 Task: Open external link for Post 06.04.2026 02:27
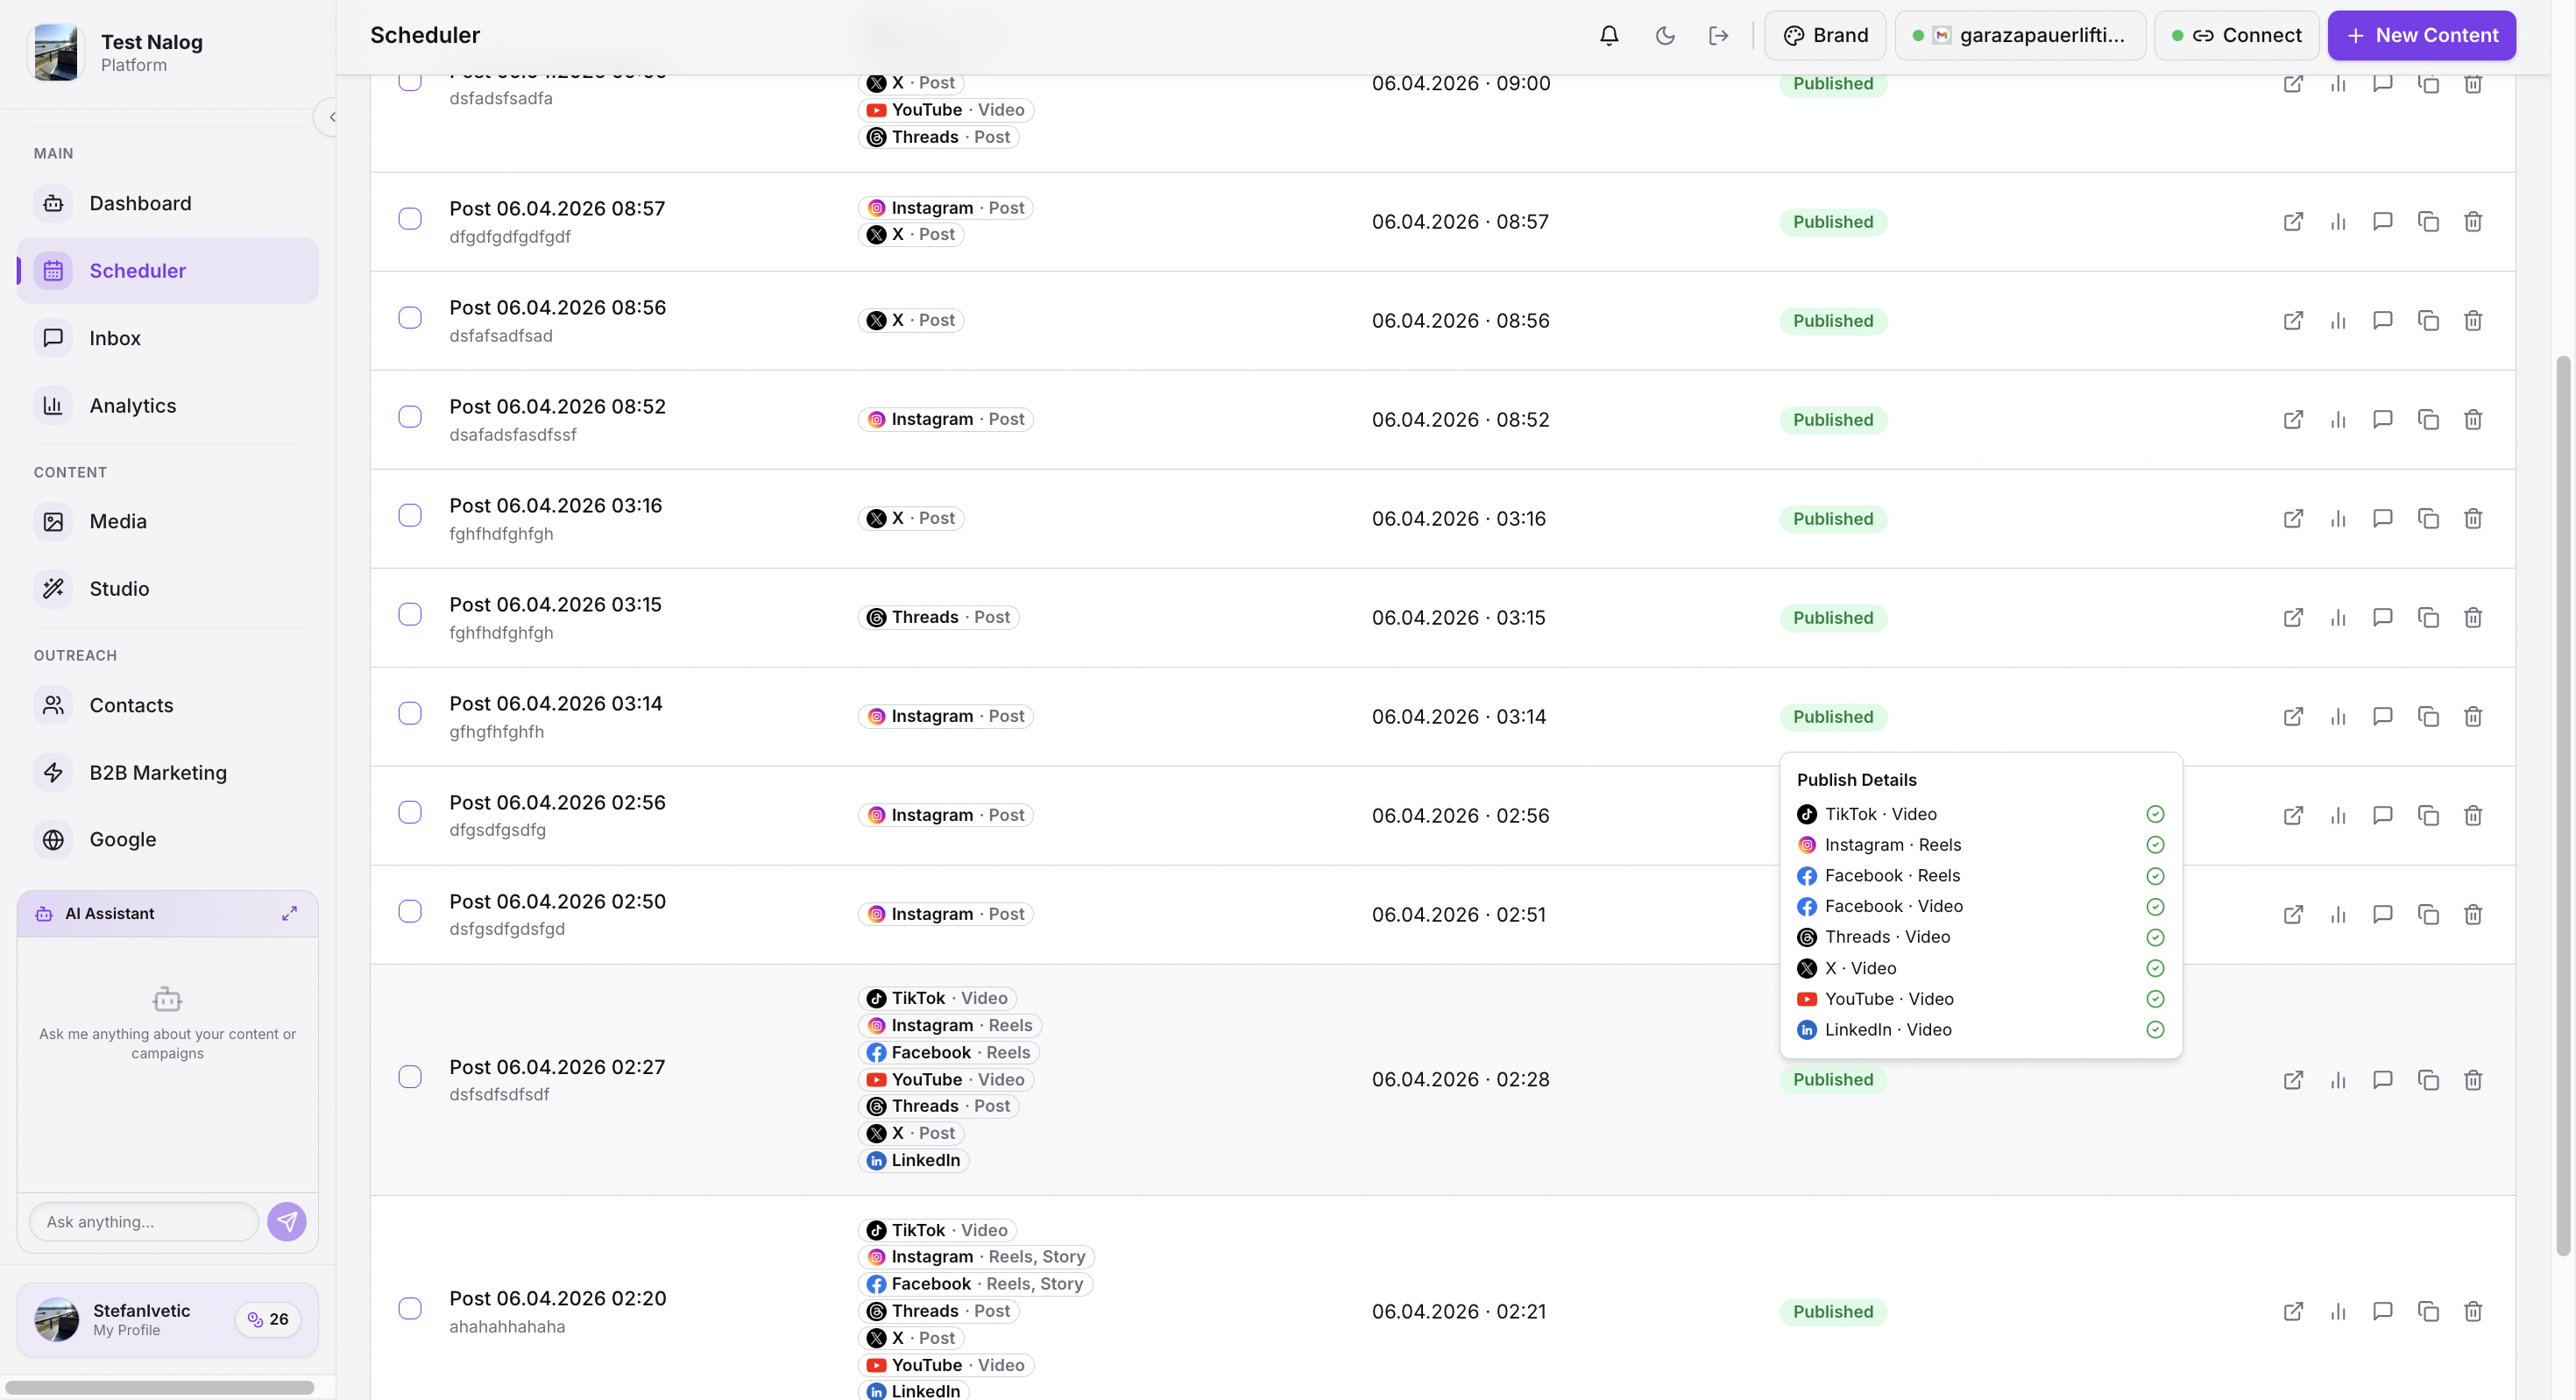(x=2294, y=1080)
